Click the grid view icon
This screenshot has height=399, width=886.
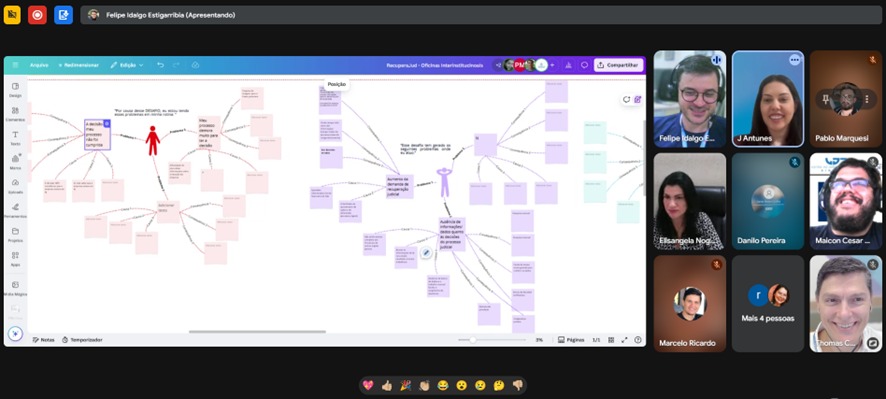tap(611, 340)
